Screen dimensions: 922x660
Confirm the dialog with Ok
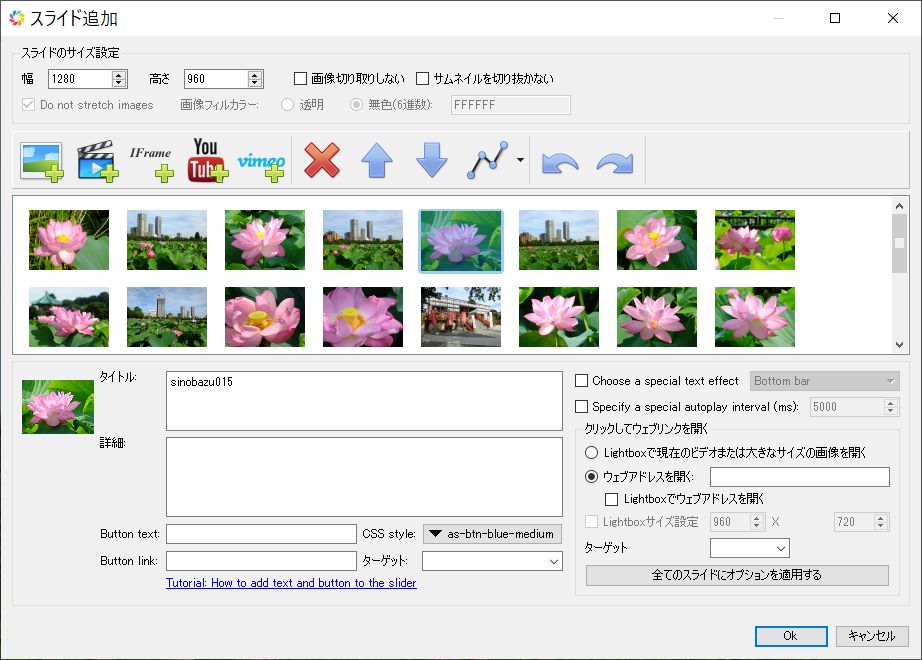[790, 636]
